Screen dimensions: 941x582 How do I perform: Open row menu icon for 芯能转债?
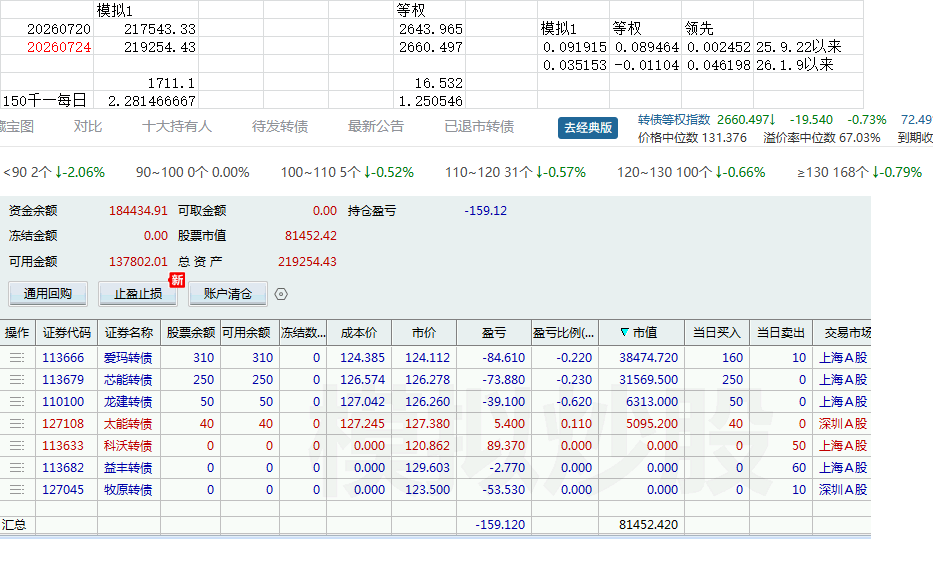click(17, 380)
